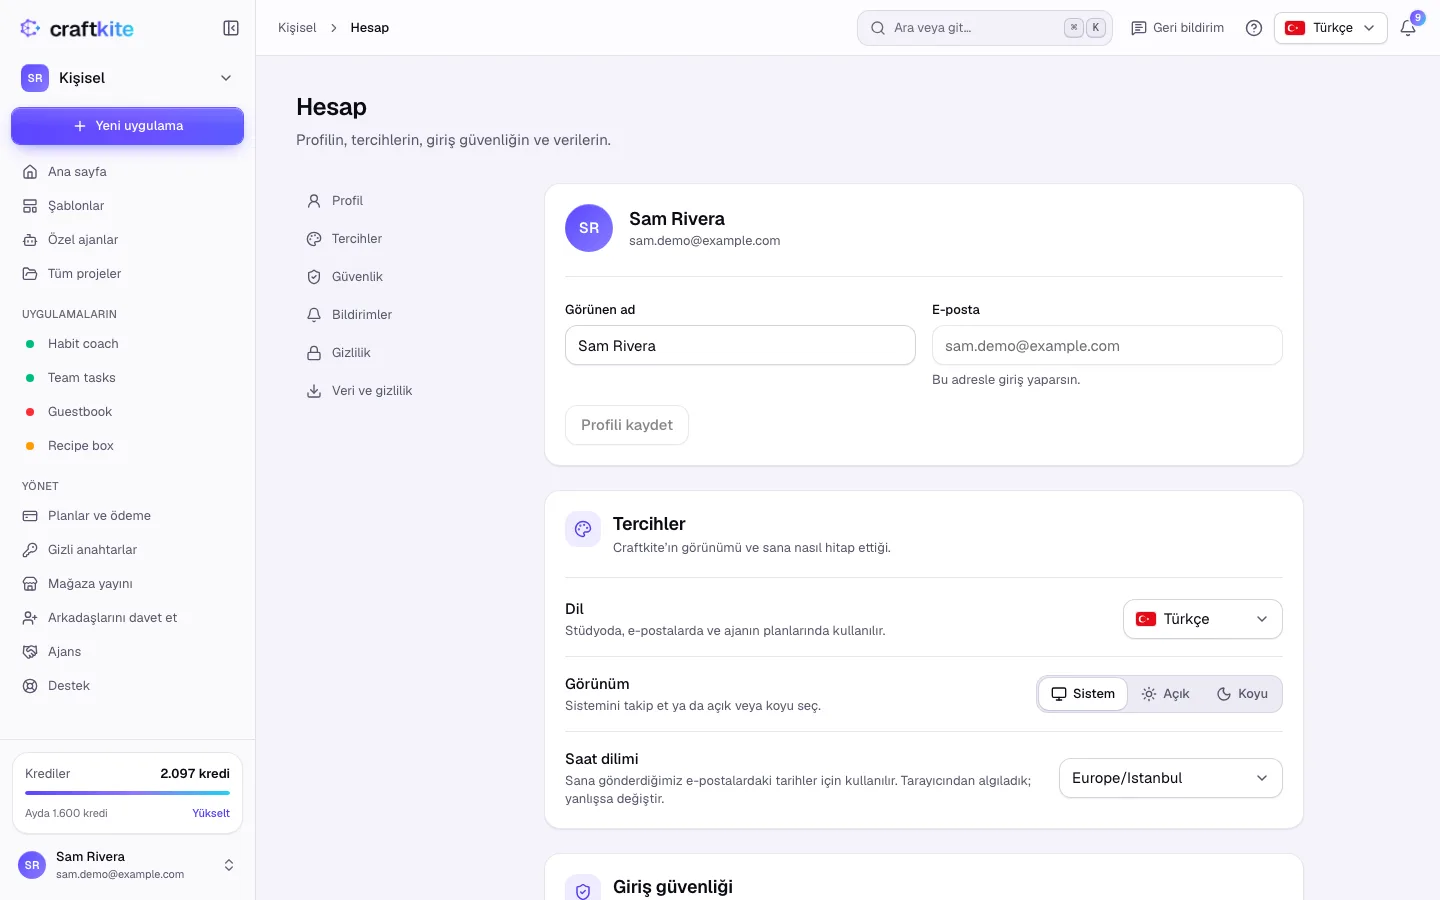The height and width of the screenshot is (900, 1440).
Task: Click the Görünen ad input field
Action: [x=740, y=345]
